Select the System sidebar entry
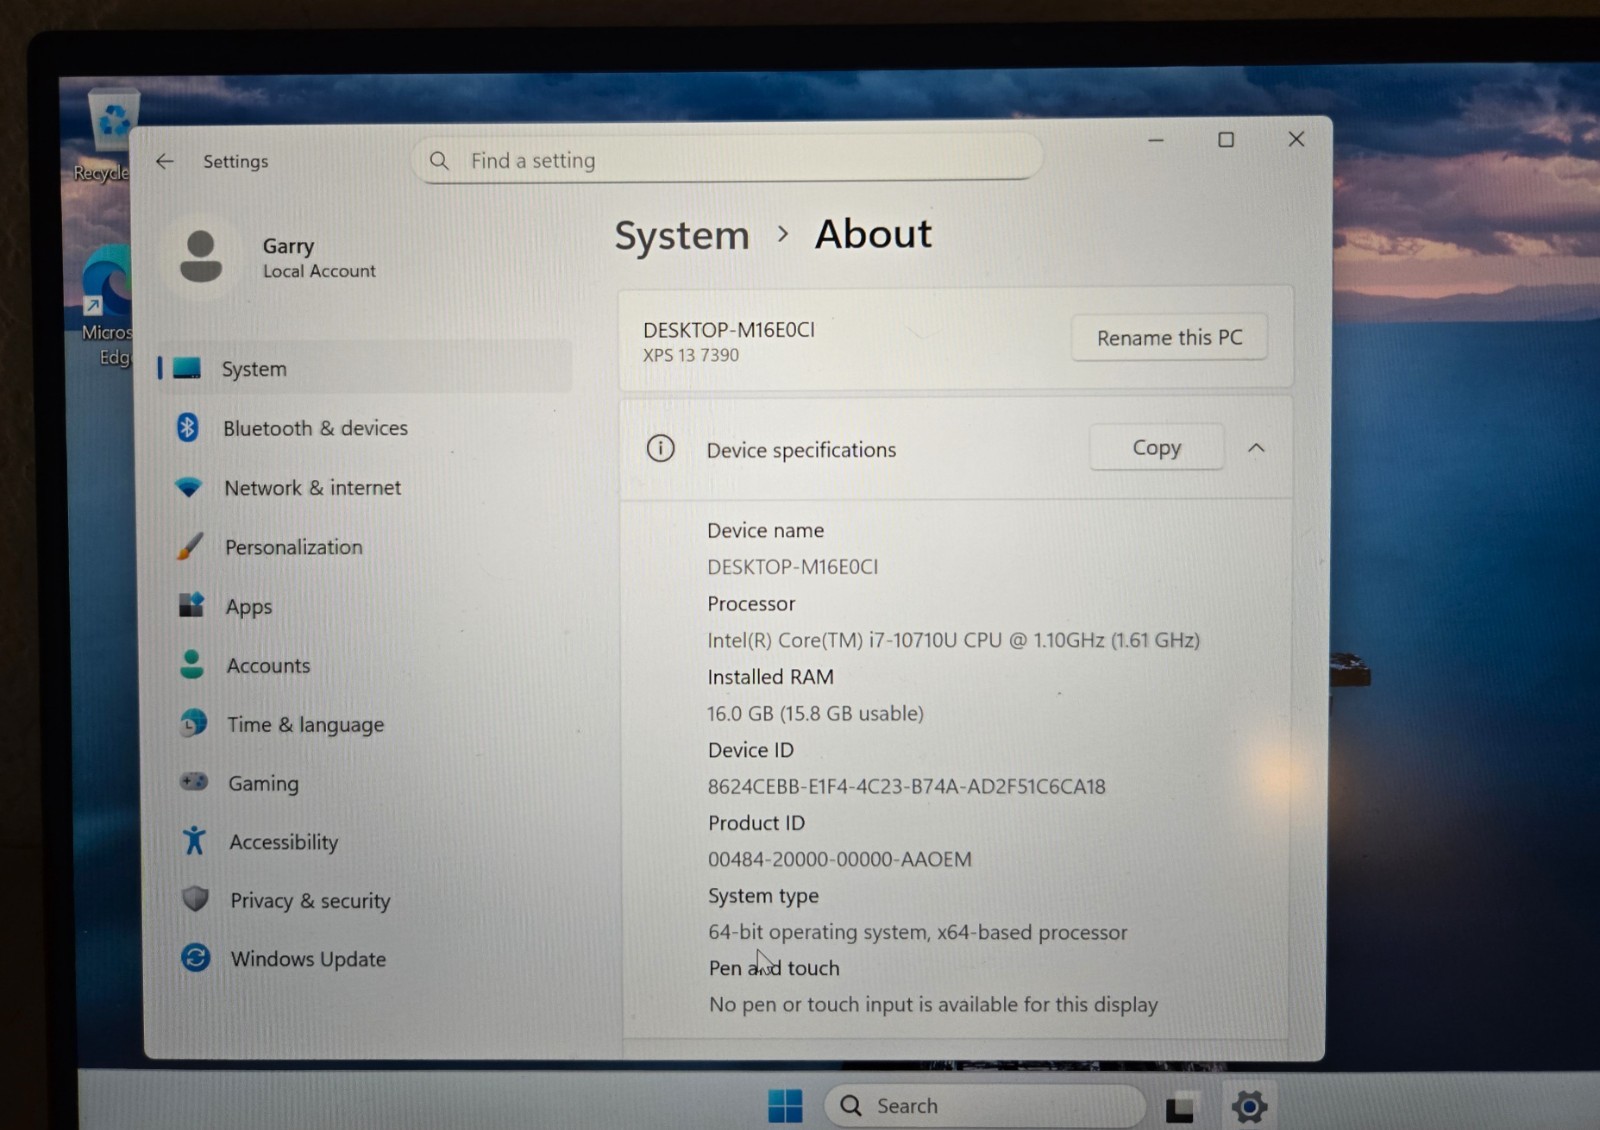 [365, 368]
